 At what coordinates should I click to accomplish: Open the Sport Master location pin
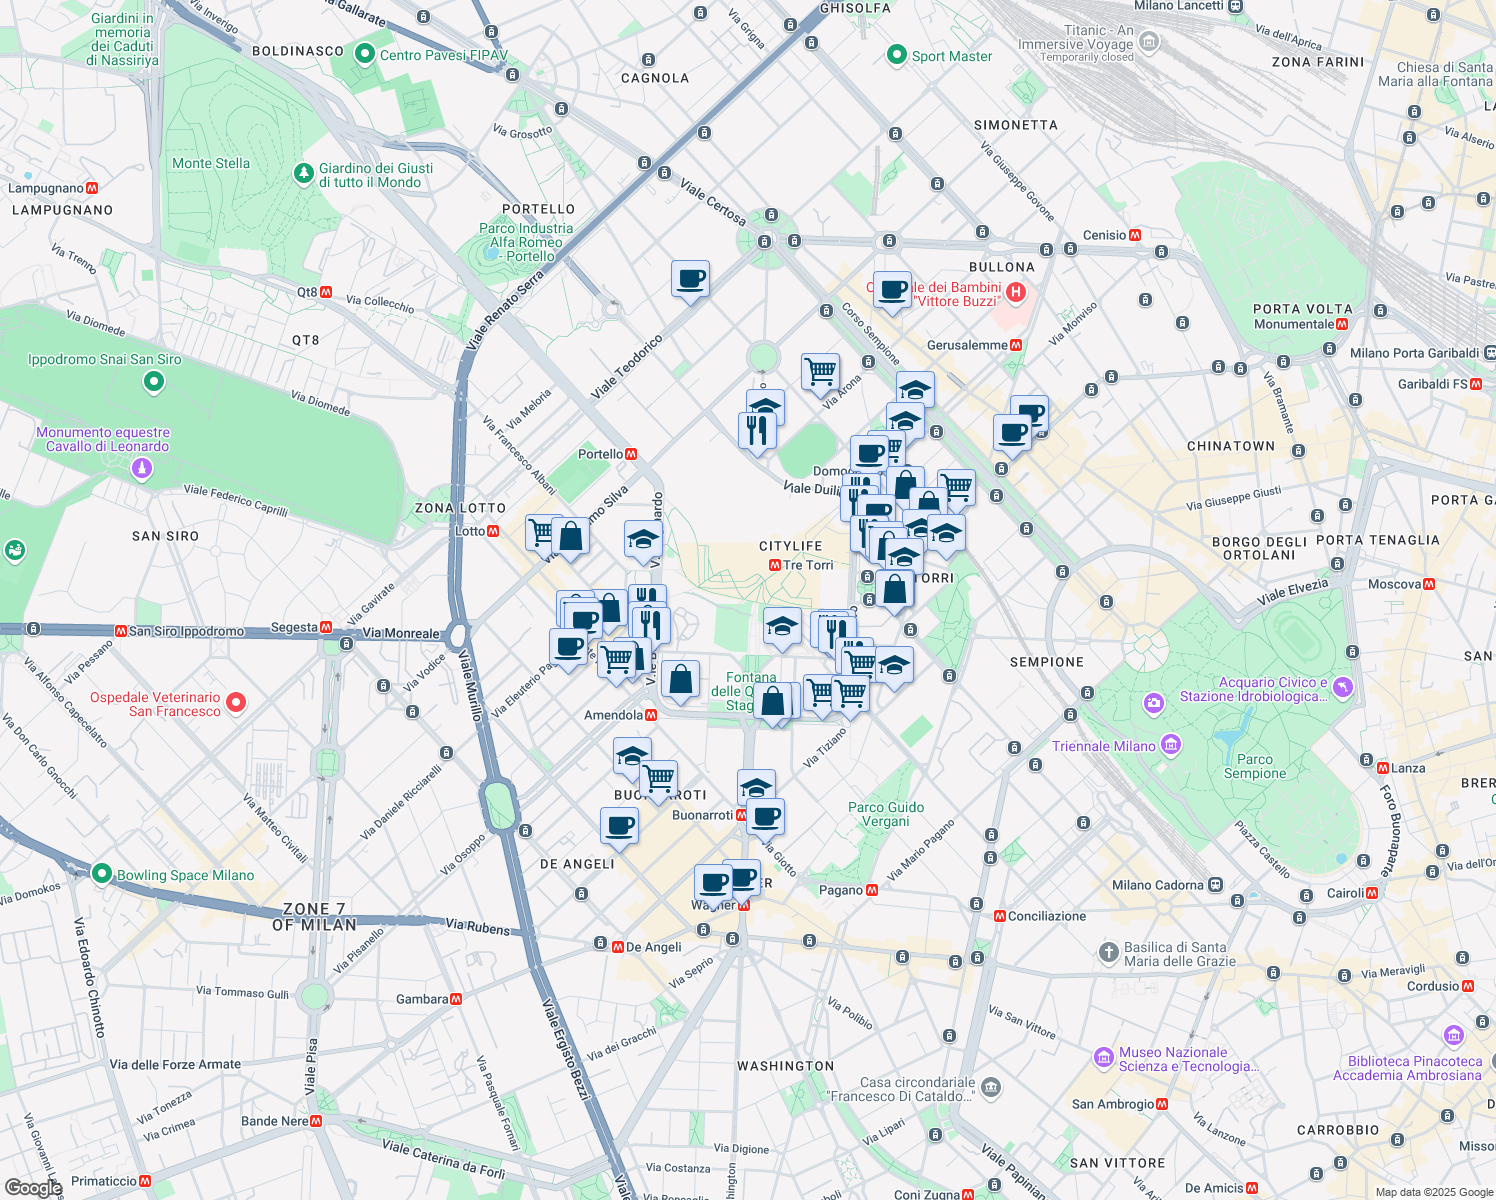tap(897, 55)
